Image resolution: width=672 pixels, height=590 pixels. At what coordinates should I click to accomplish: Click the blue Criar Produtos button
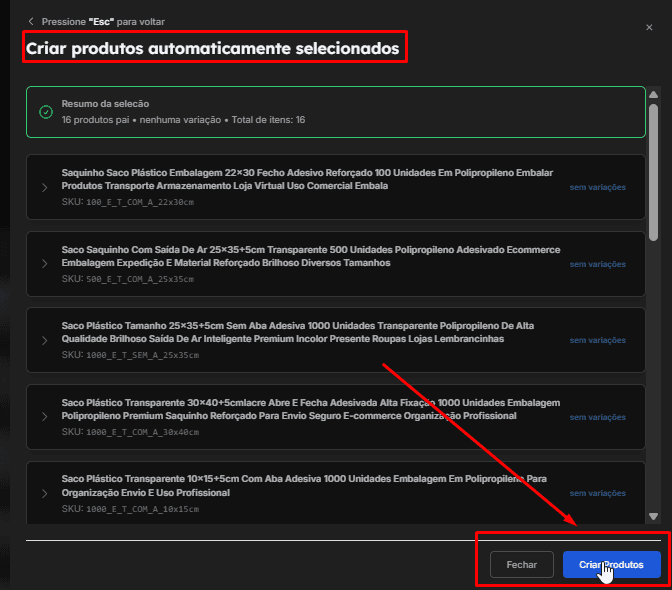(611, 565)
